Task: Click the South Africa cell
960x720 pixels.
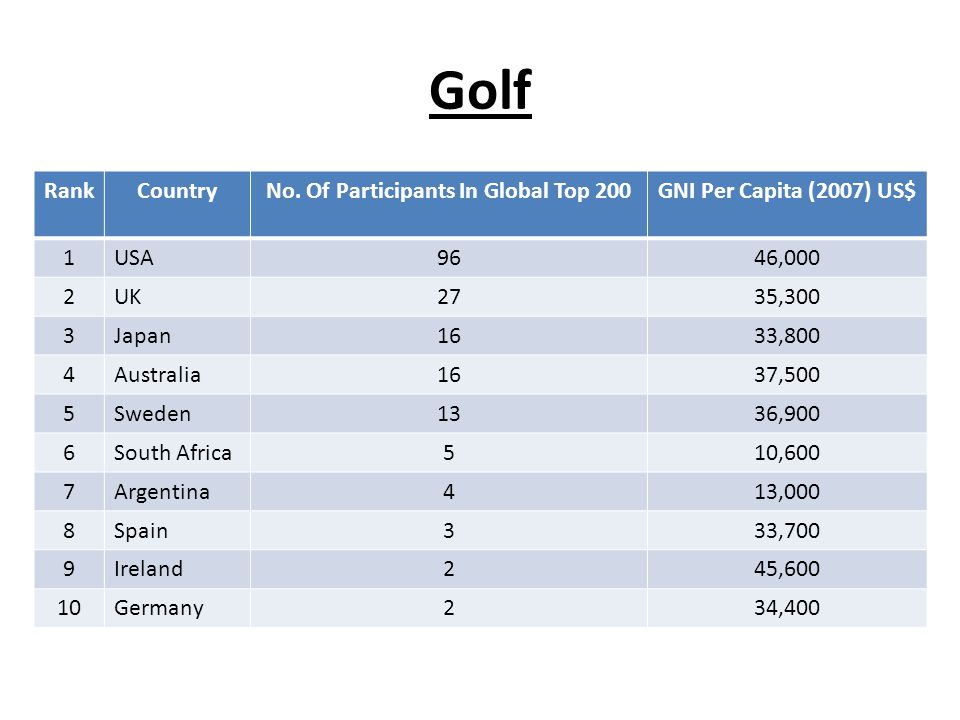Action: point(177,452)
